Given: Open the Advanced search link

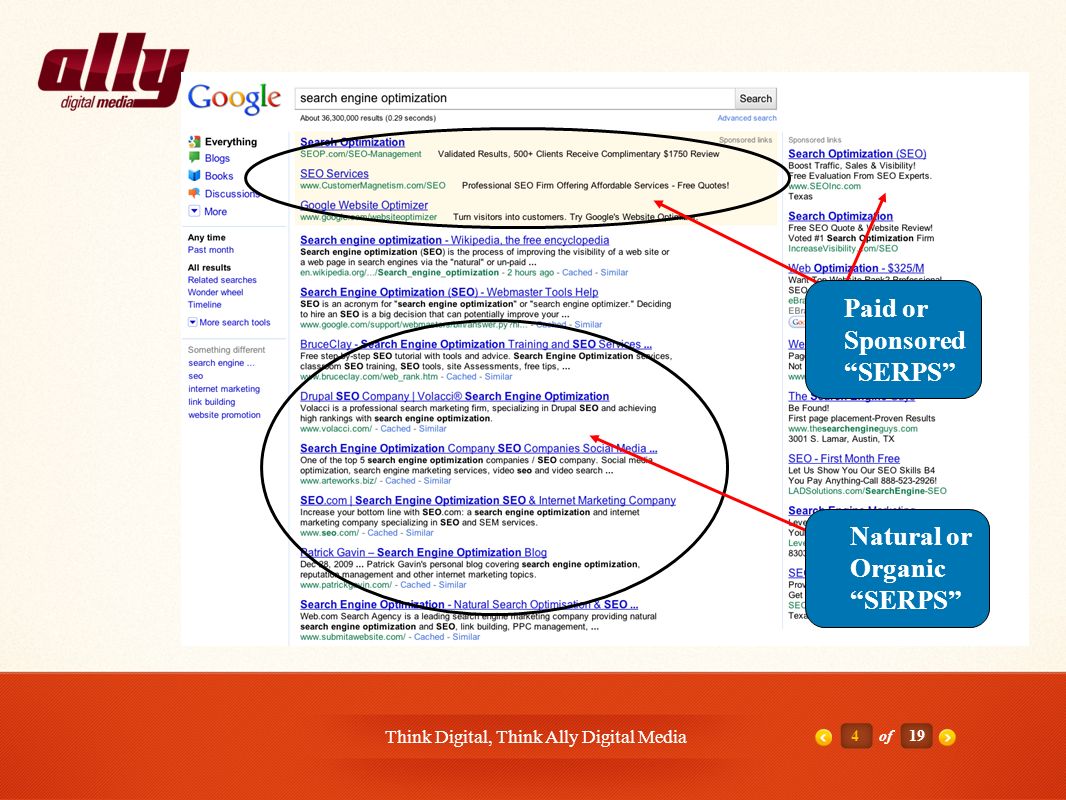Looking at the screenshot, I should [x=746, y=118].
